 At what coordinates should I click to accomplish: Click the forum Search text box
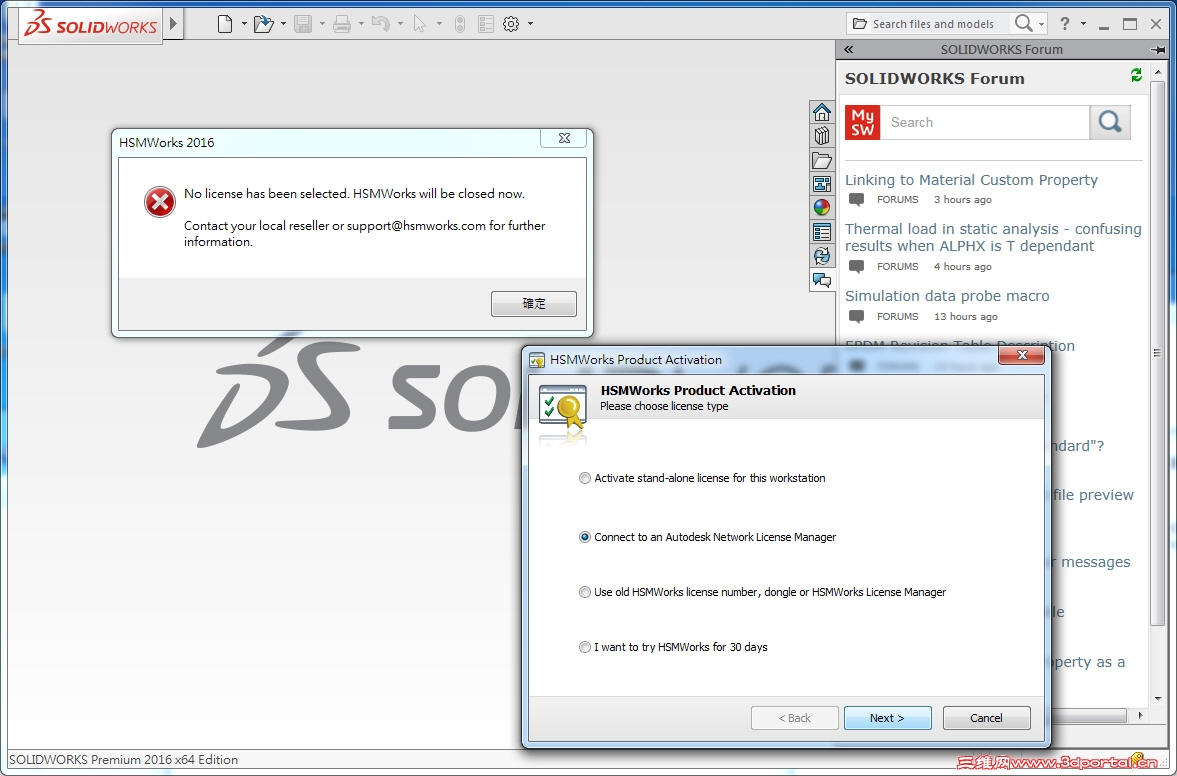984,122
